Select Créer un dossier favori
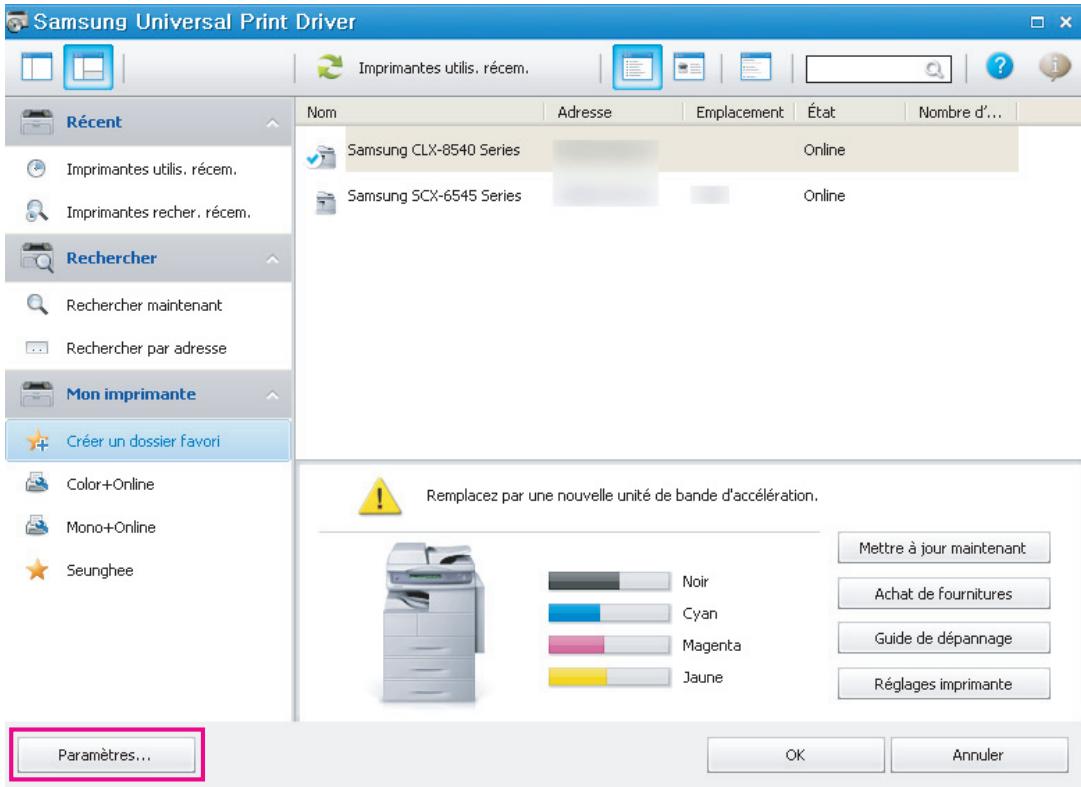The image size is (1081, 787). coord(148,440)
